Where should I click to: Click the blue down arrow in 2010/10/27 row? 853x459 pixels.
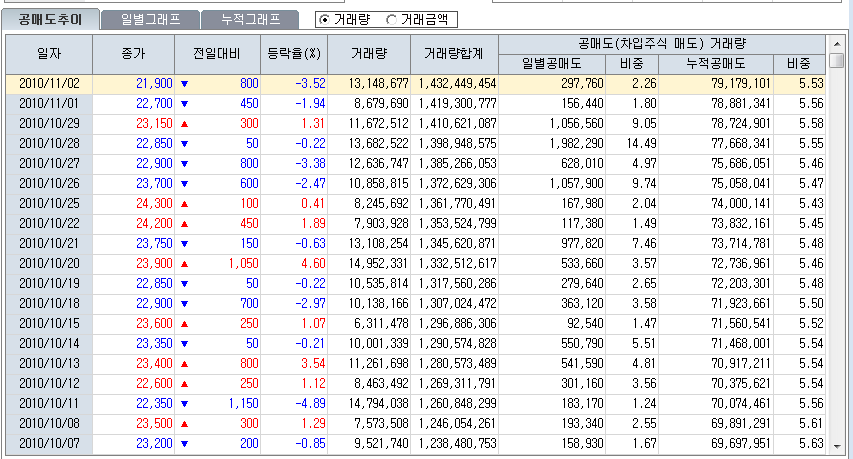coord(184,163)
